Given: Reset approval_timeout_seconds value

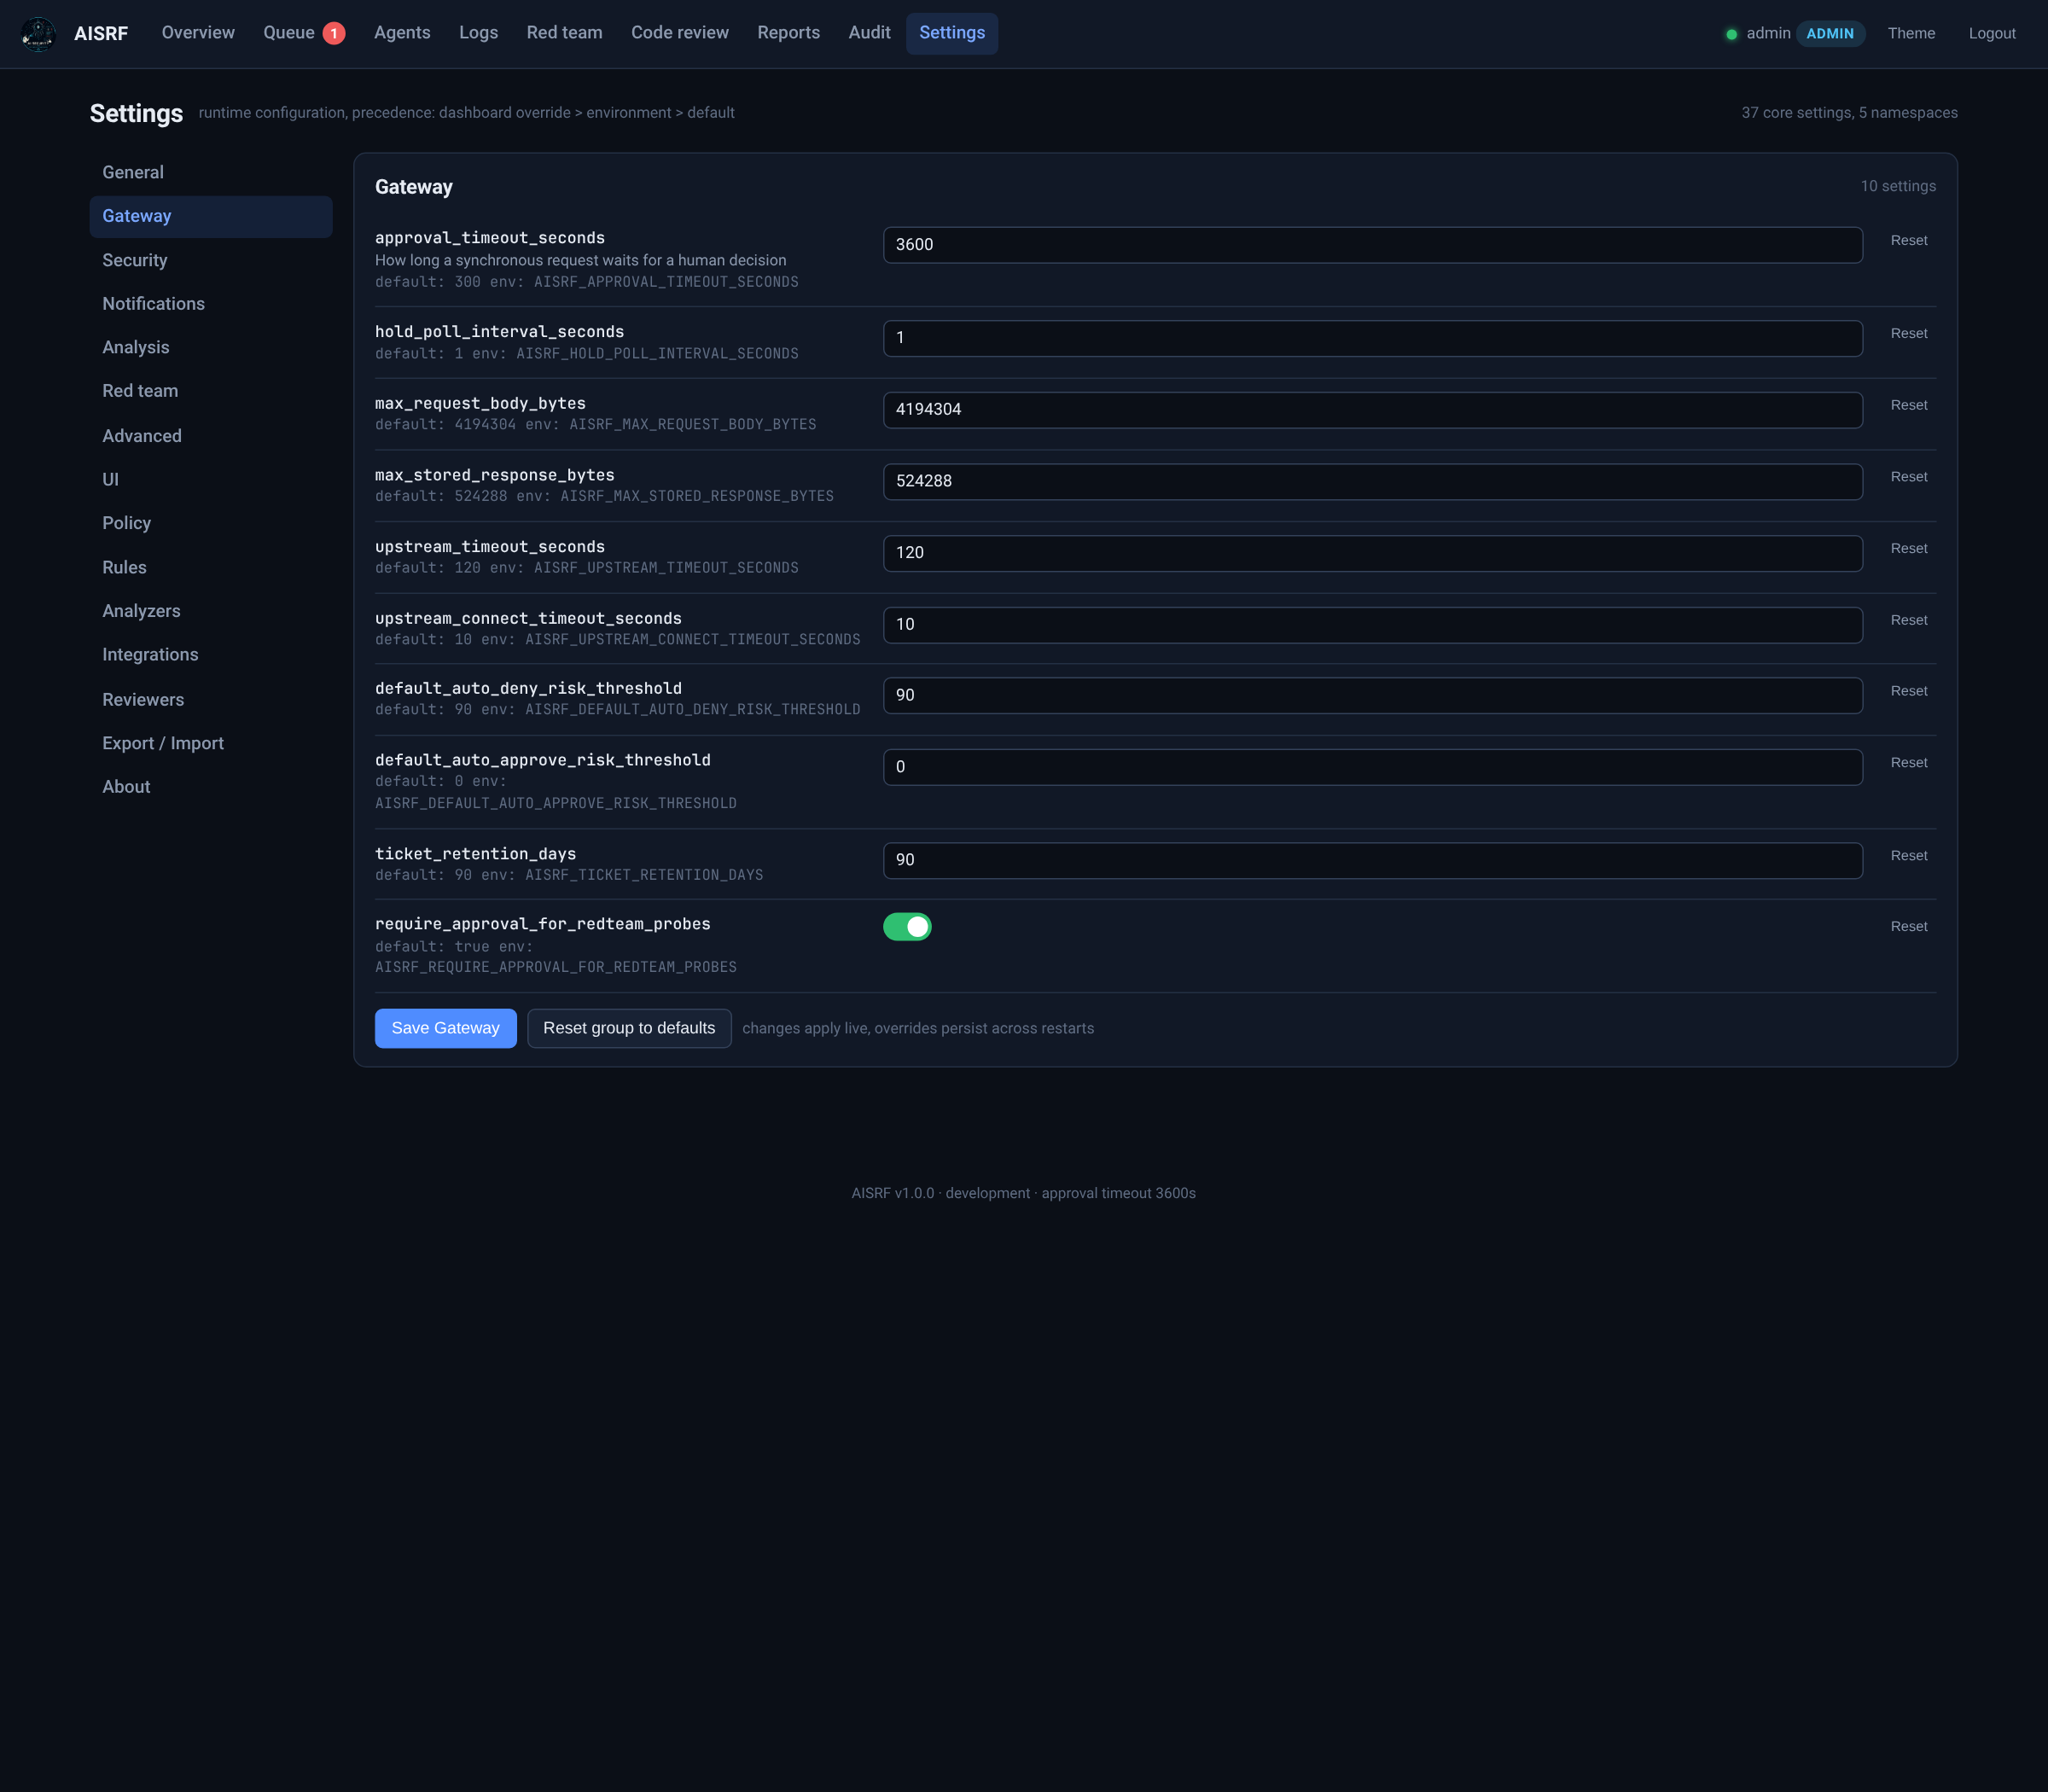Looking at the screenshot, I should (1909, 241).
